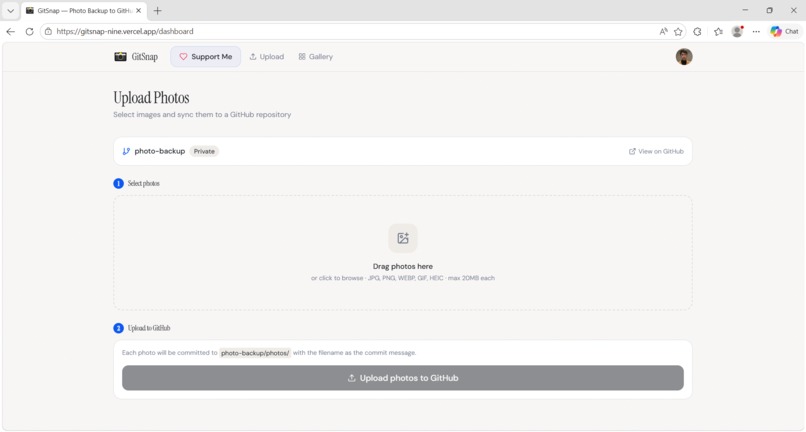View site information lock icon
The width and height of the screenshot is (806, 432).
click(48, 31)
